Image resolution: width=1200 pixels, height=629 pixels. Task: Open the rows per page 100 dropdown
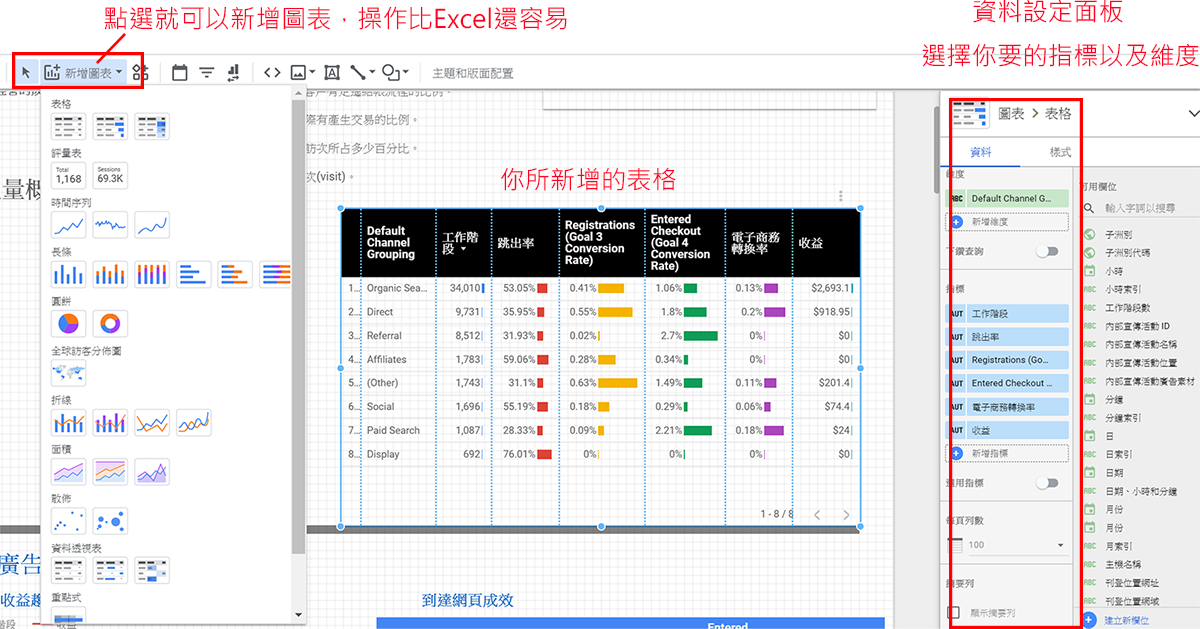1007,545
